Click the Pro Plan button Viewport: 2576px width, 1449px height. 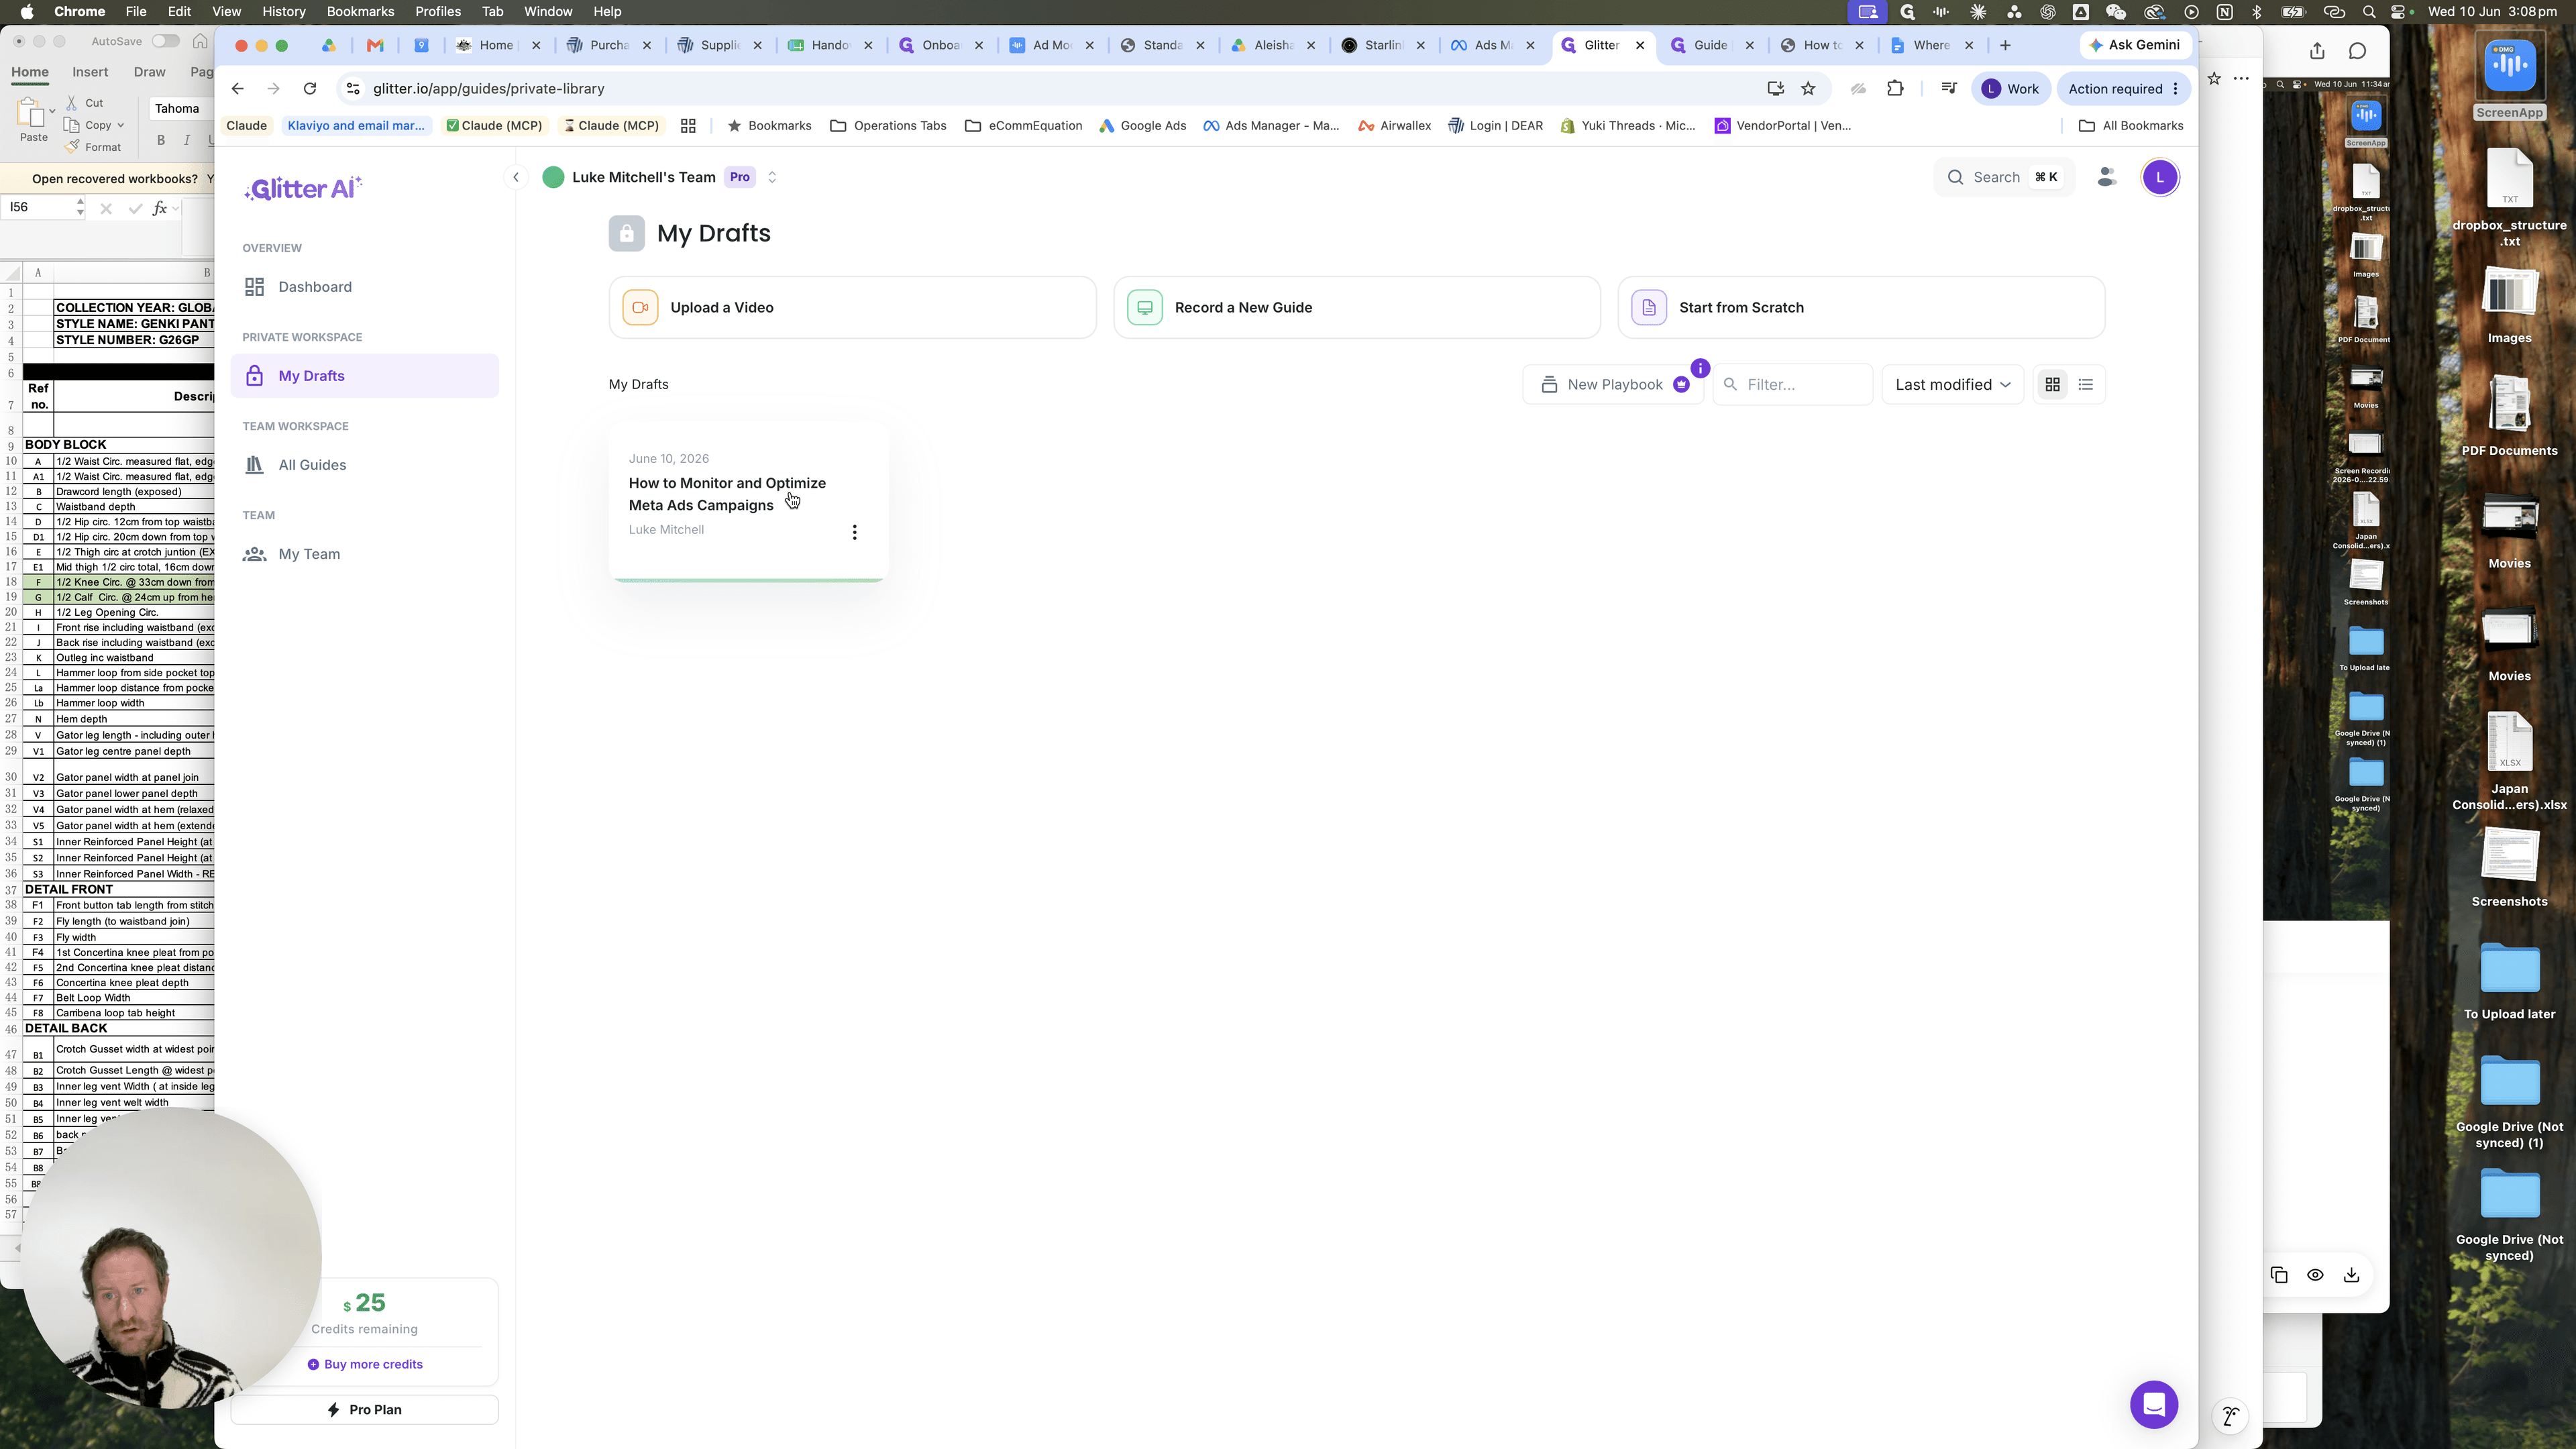pyautogui.click(x=365, y=1410)
